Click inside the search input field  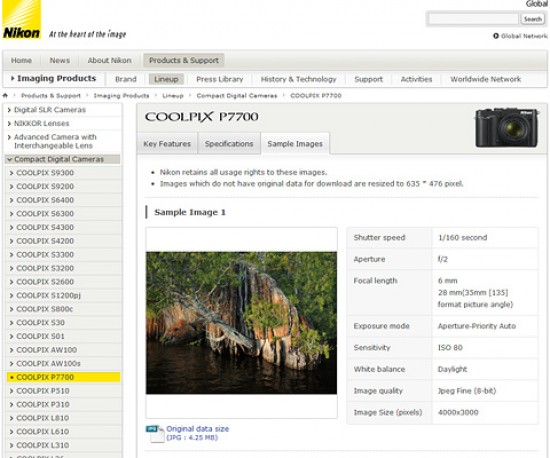click(x=473, y=19)
